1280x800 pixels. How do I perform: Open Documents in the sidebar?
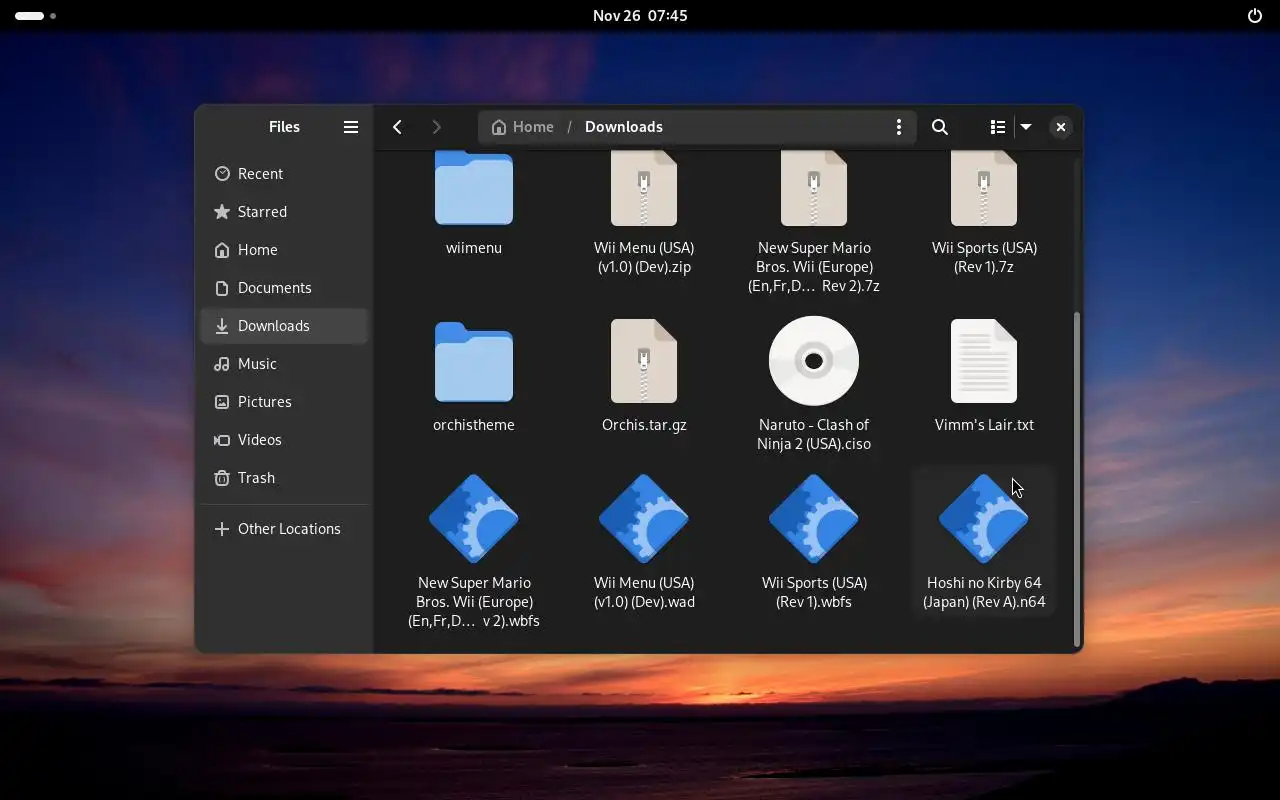click(285, 288)
